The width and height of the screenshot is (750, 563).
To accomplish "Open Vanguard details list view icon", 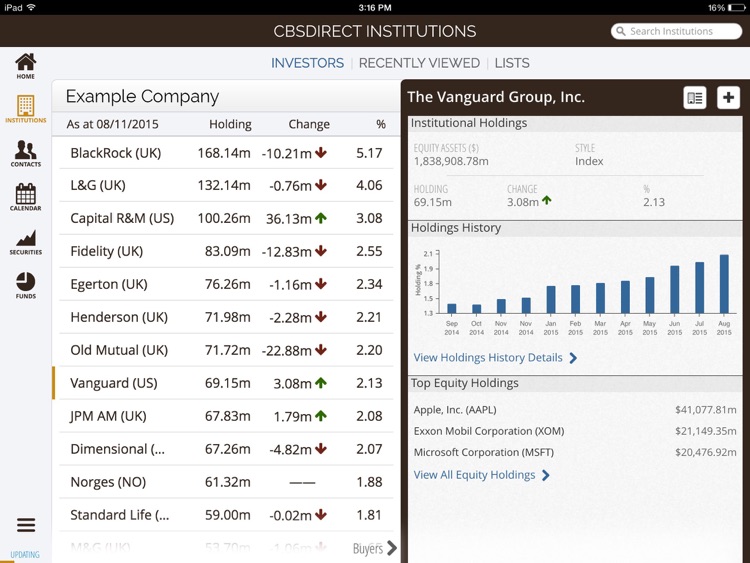I will point(695,98).
